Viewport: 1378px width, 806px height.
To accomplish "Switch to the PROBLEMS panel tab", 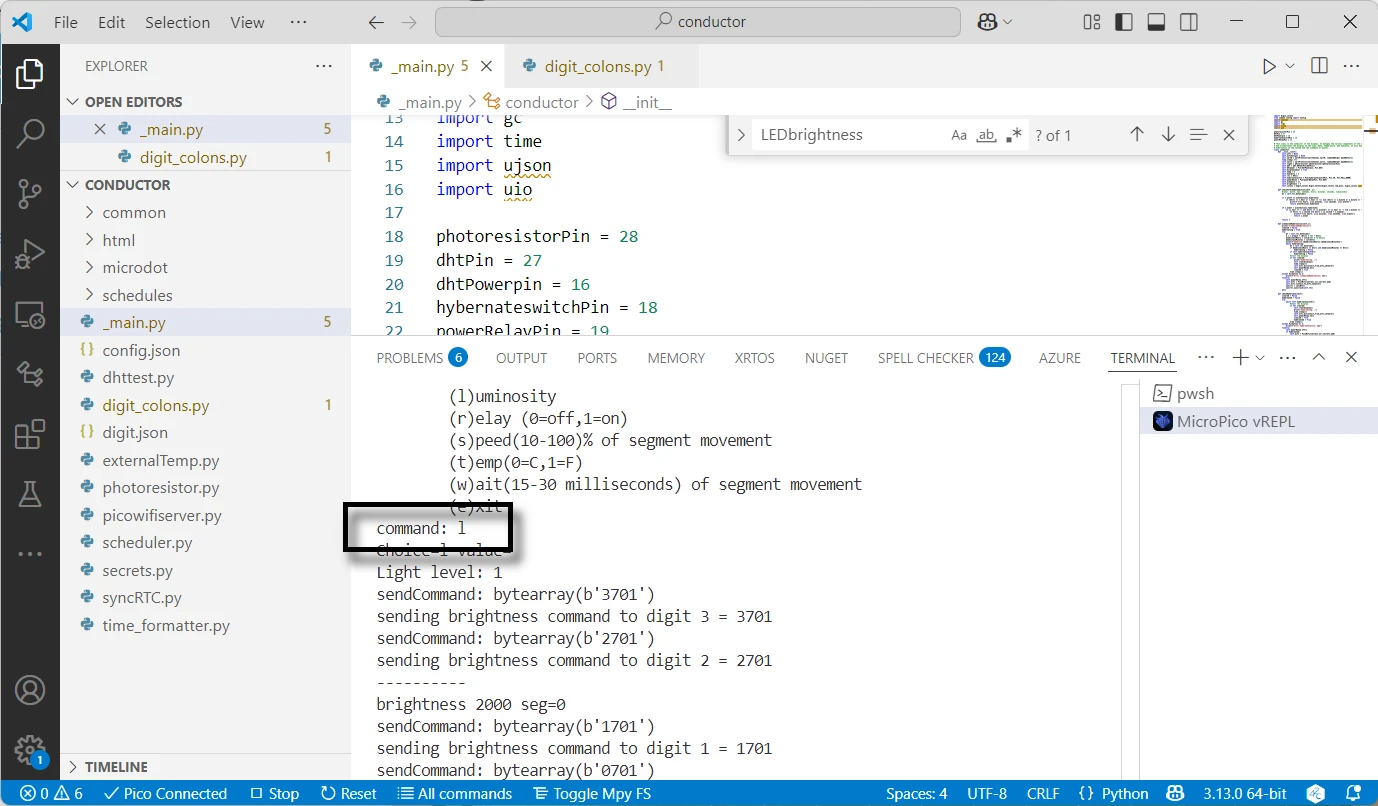I will (421, 358).
